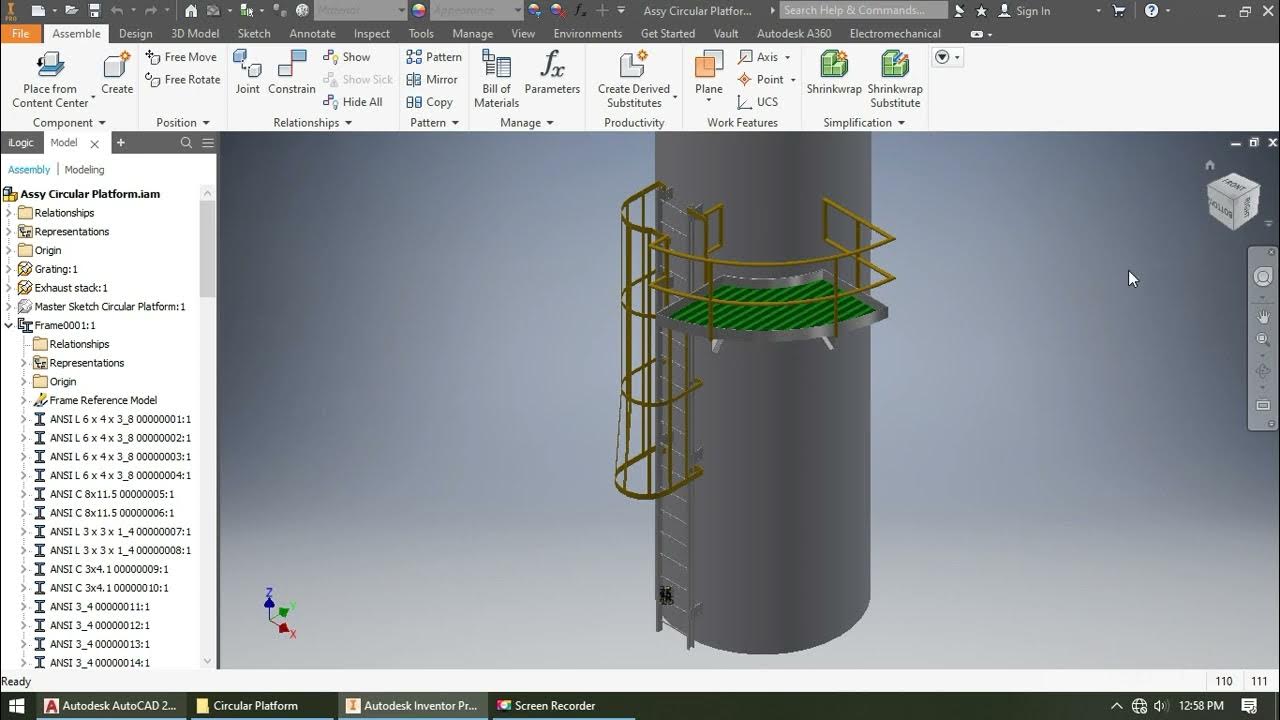Click ViewCube Home view icon
Viewport: 1280px width, 720px height.
pos(1210,165)
